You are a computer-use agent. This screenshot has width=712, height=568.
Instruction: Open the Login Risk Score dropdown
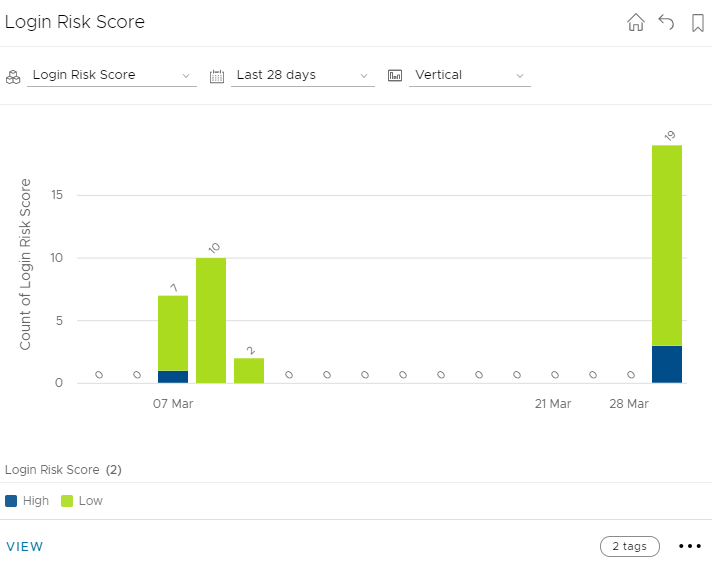[111, 75]
